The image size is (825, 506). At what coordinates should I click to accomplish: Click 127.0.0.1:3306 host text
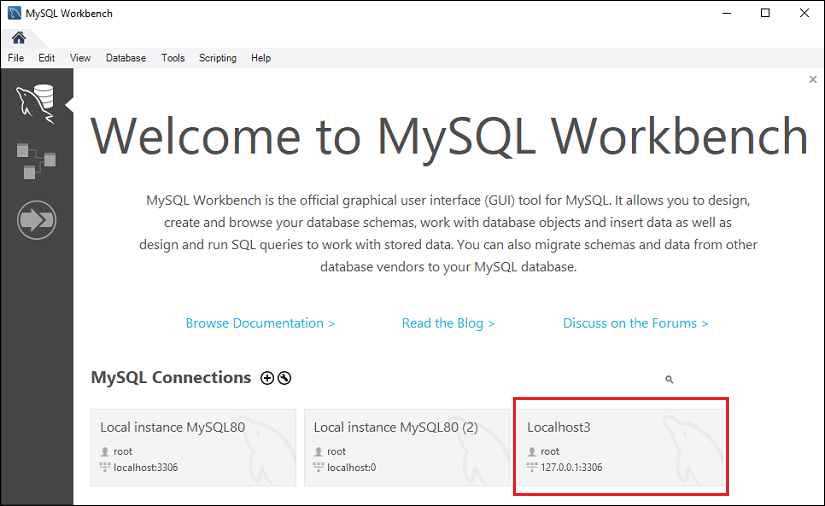[x=571, y=467]
